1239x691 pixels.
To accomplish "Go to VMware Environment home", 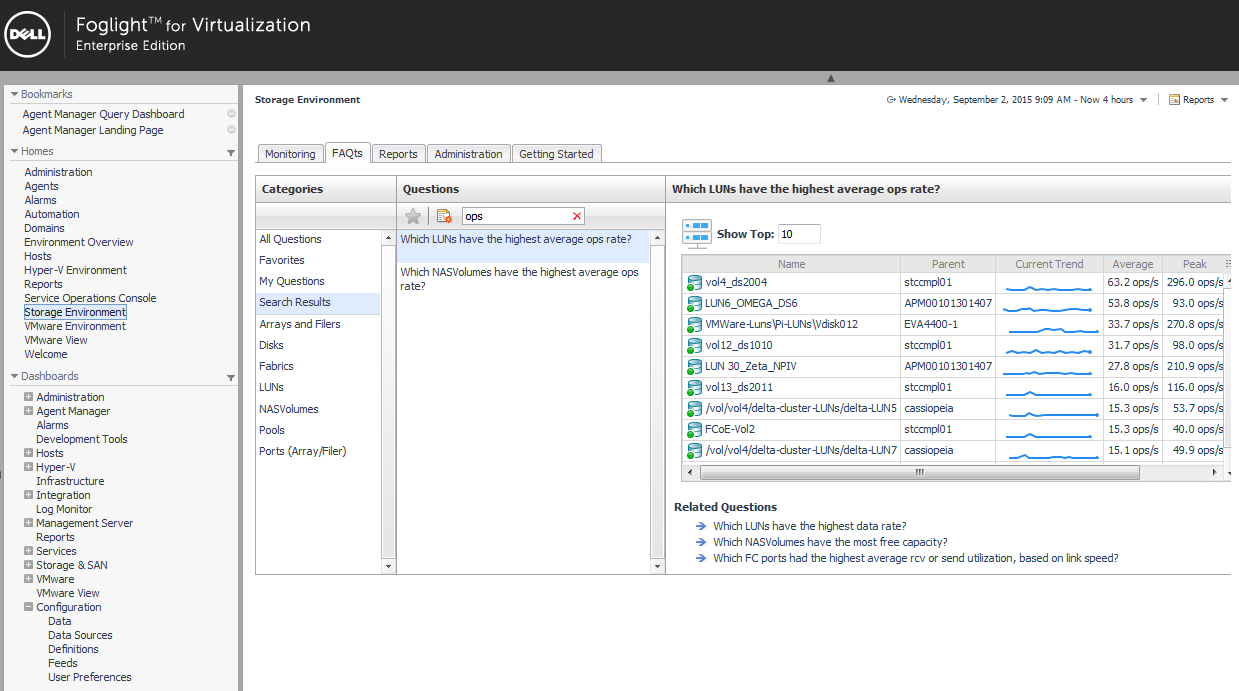I will [75, 326].
